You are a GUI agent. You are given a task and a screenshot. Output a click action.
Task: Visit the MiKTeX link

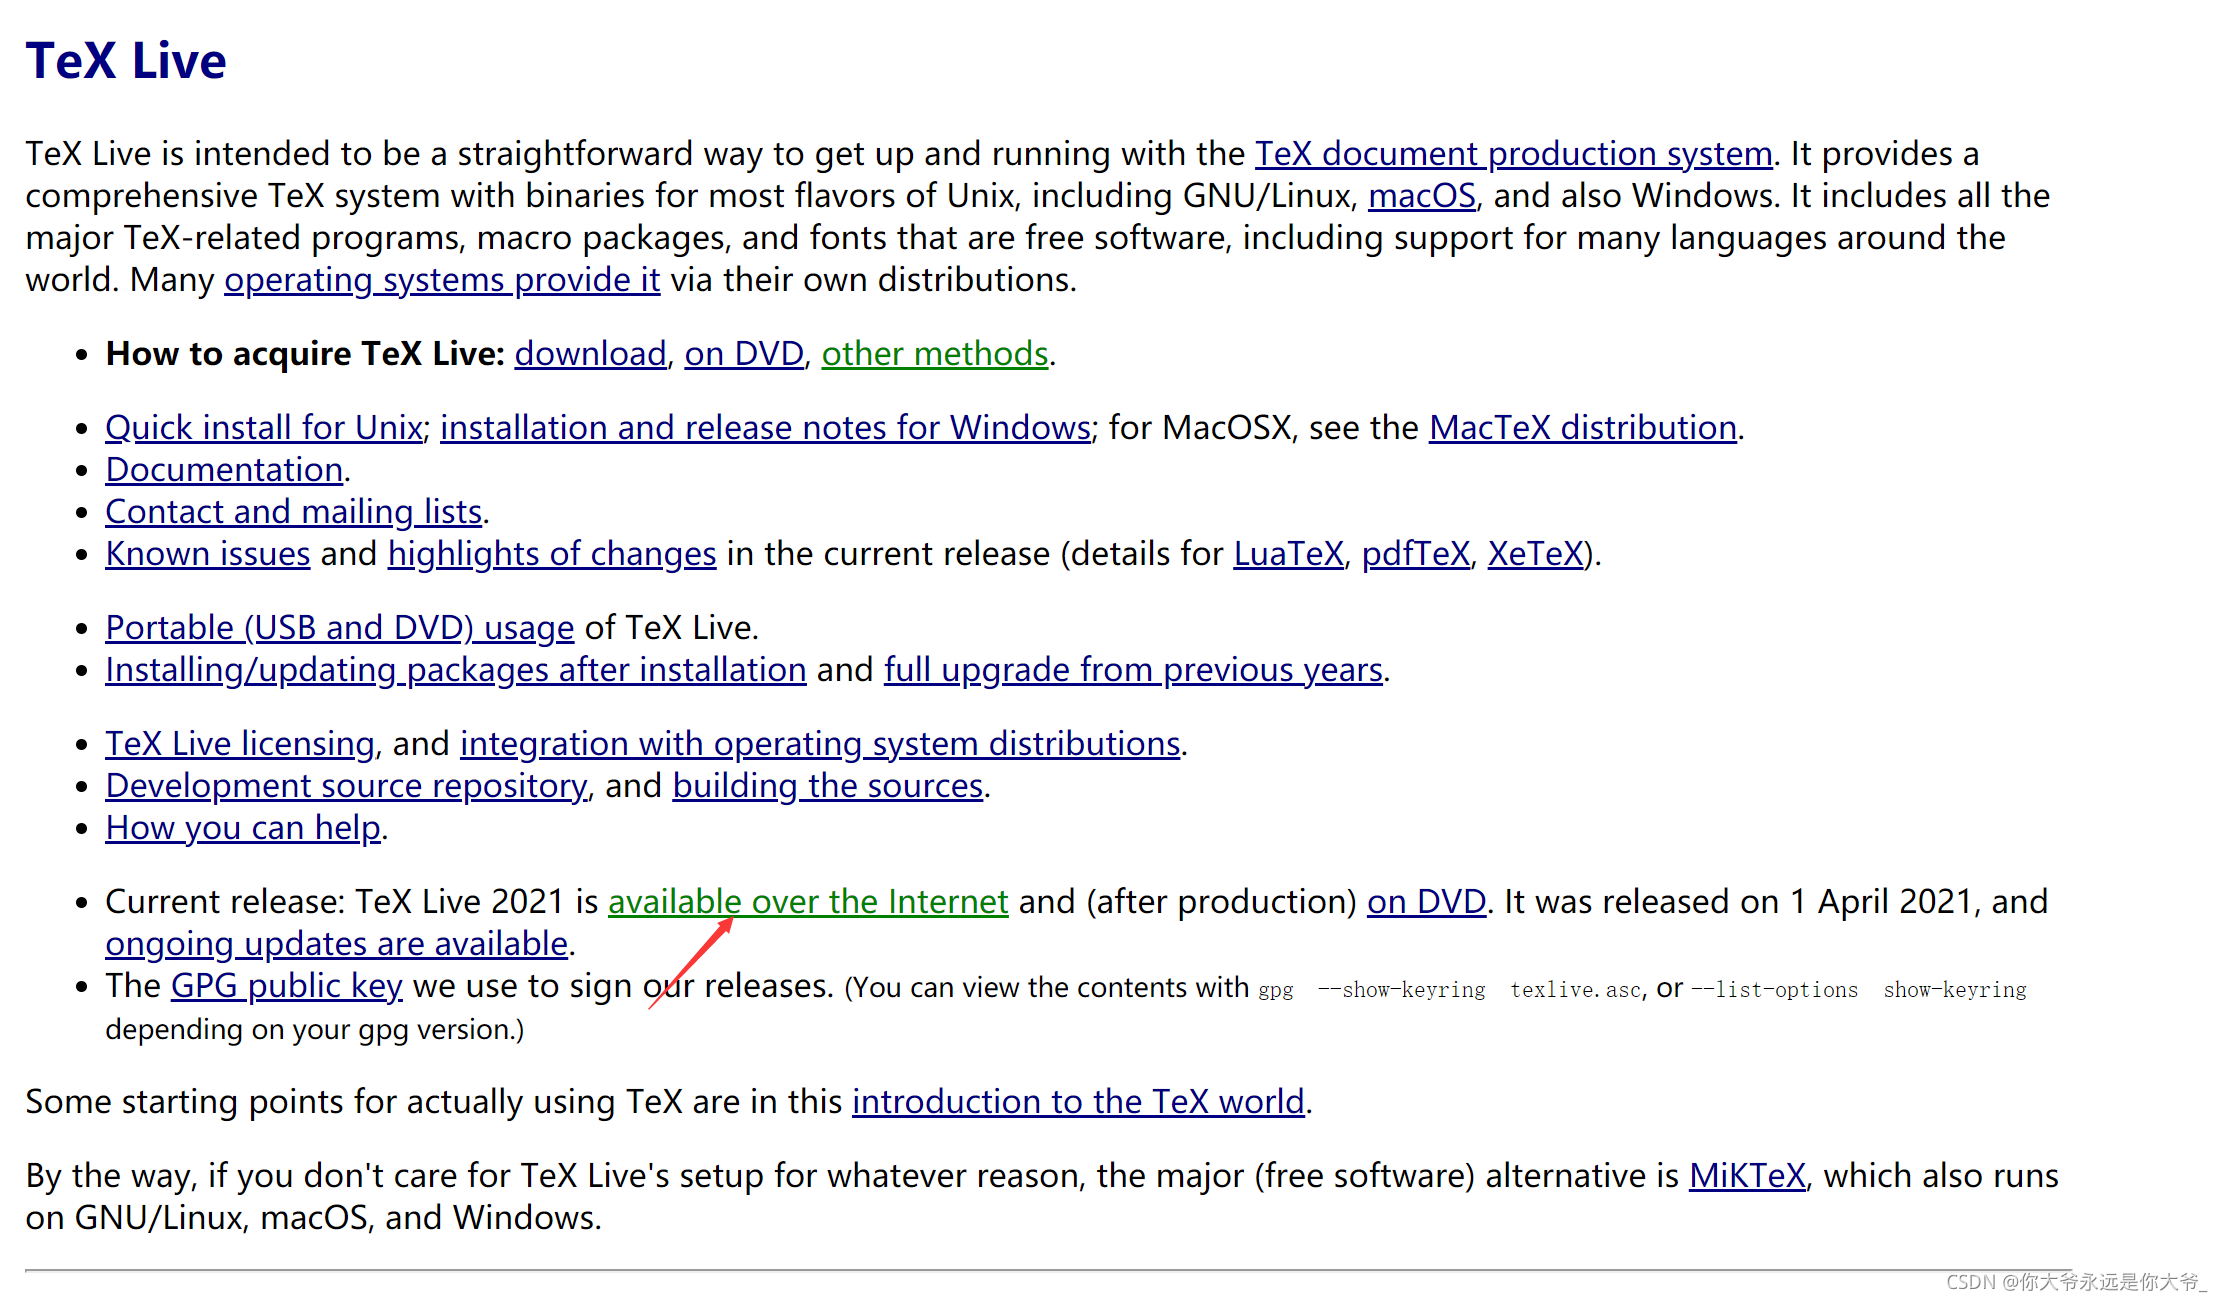pyautogui.click(x=1746, y=1176)
